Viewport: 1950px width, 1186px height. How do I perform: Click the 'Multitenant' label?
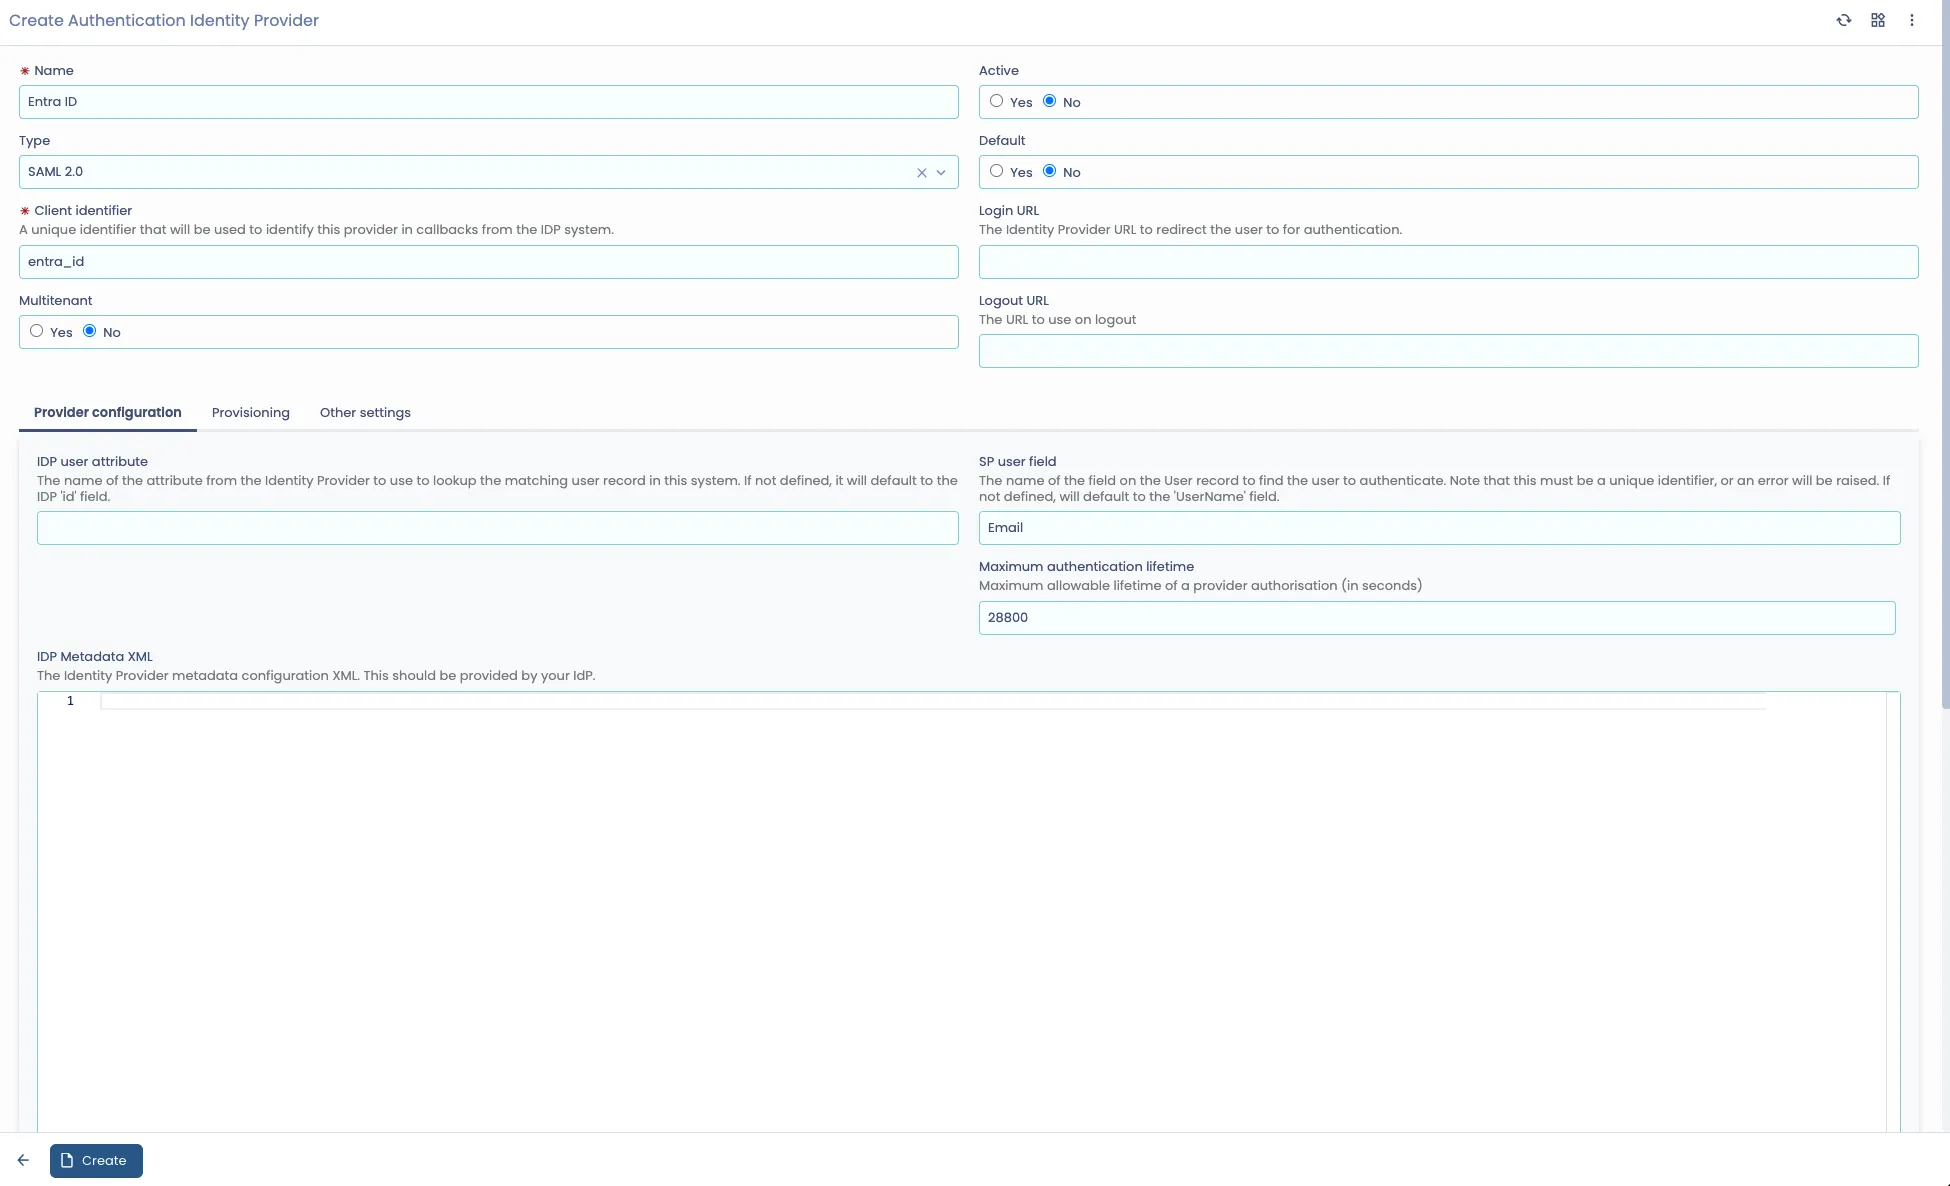[56, 301]
